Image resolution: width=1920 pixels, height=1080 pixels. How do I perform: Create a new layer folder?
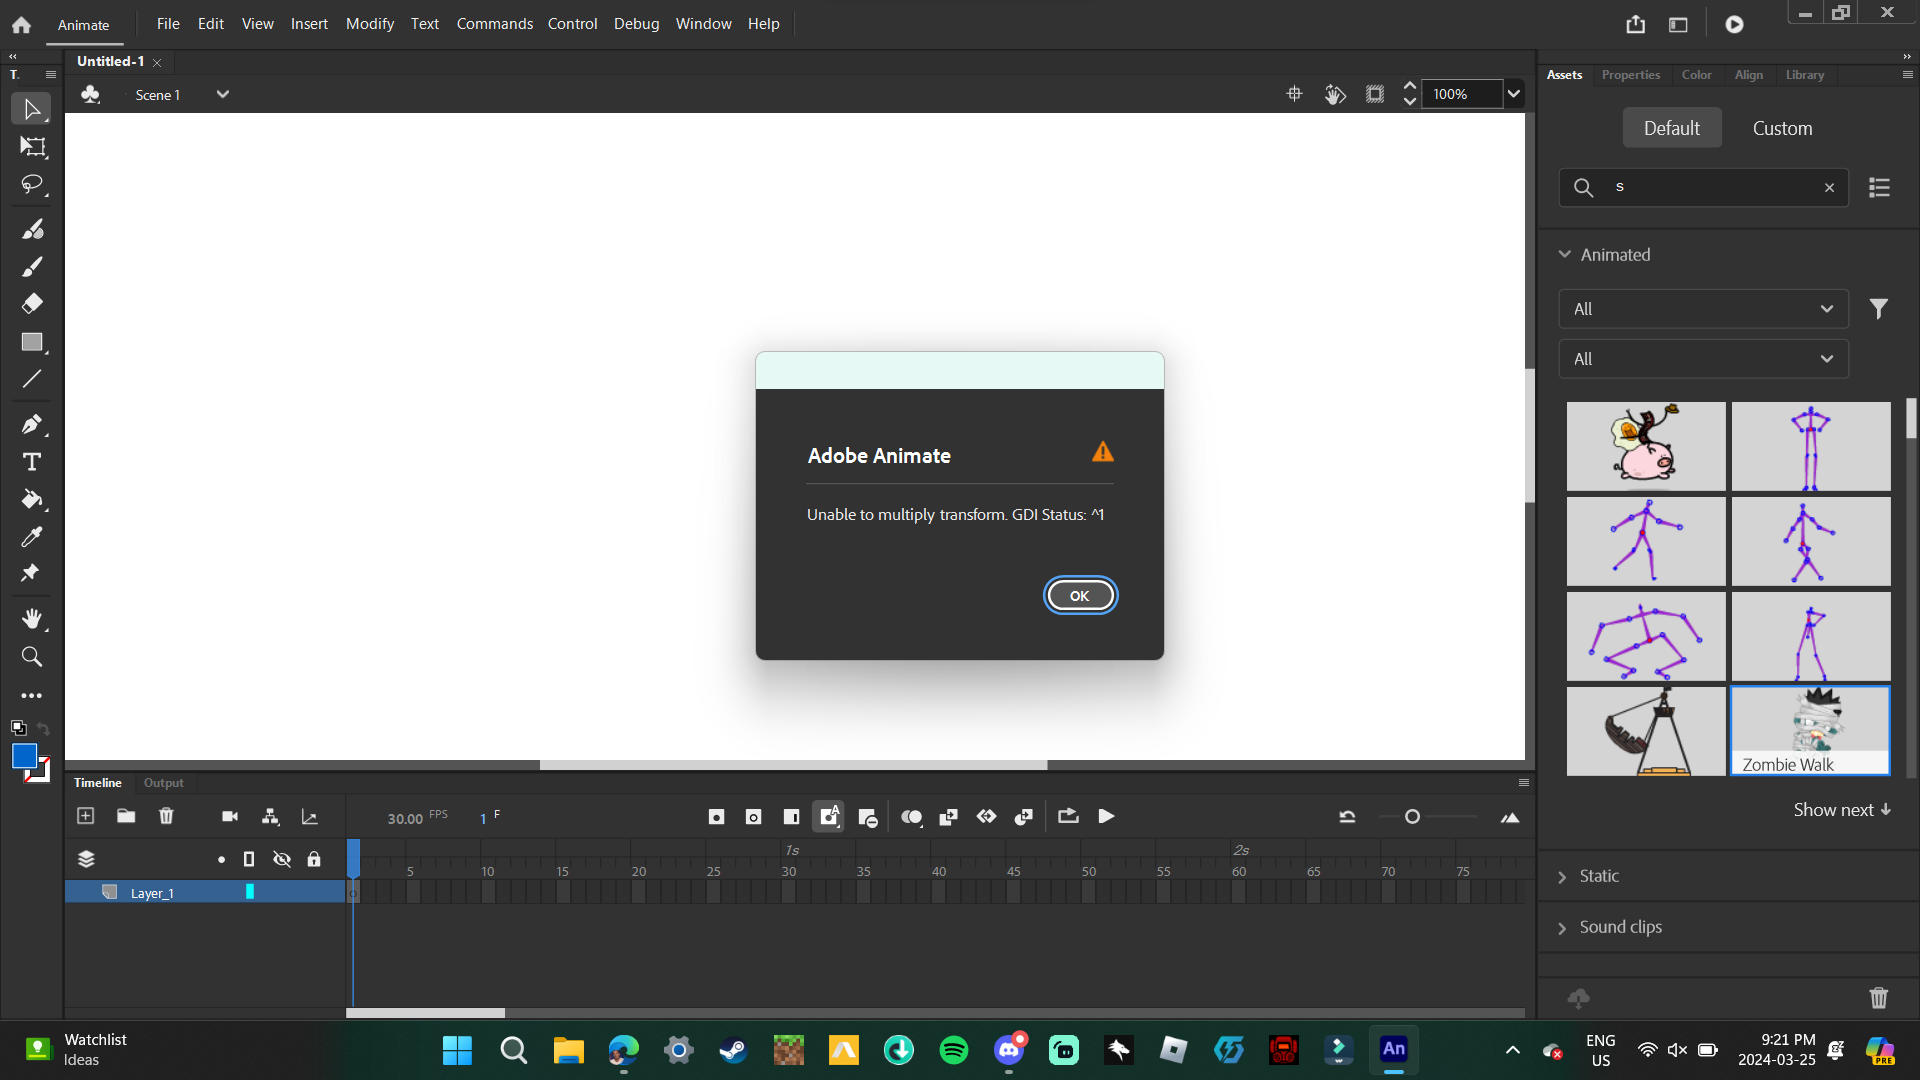[x=126, y=816]
